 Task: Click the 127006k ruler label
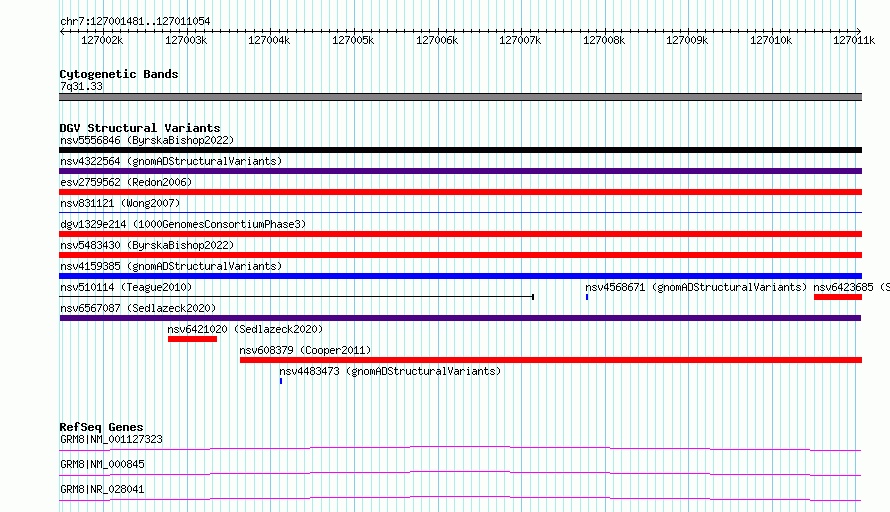pyautogui.click(x=437, y=40)
